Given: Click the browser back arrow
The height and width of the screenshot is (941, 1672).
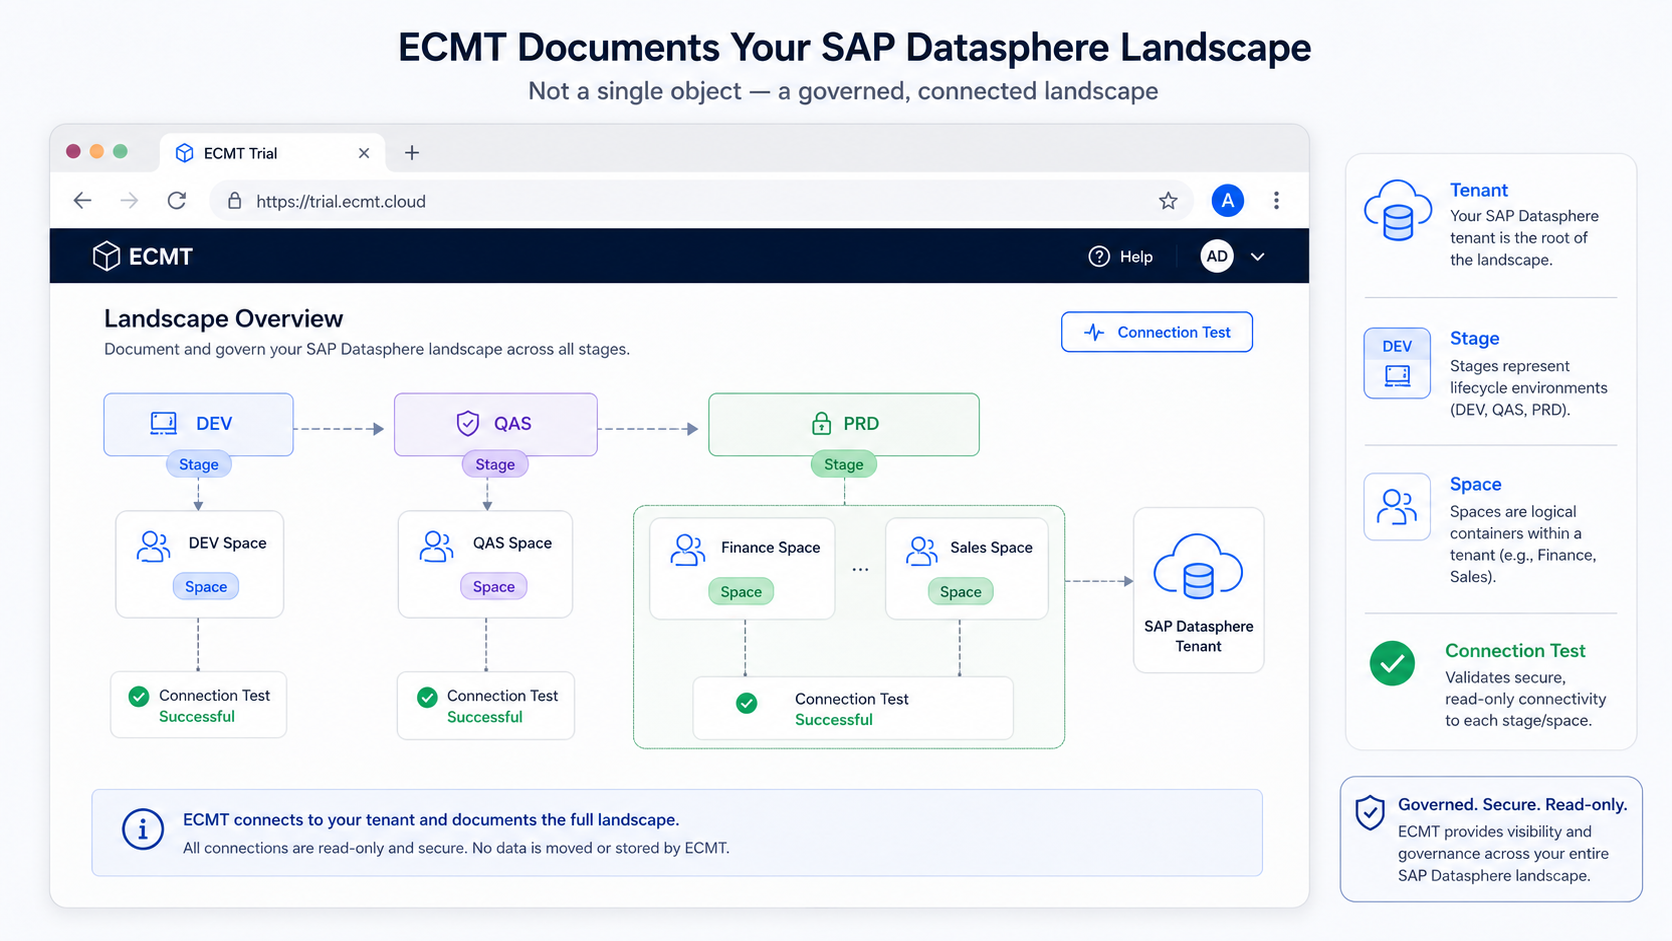Looking at the screenshot, I should pyautogui.click(x=82, y=201).
